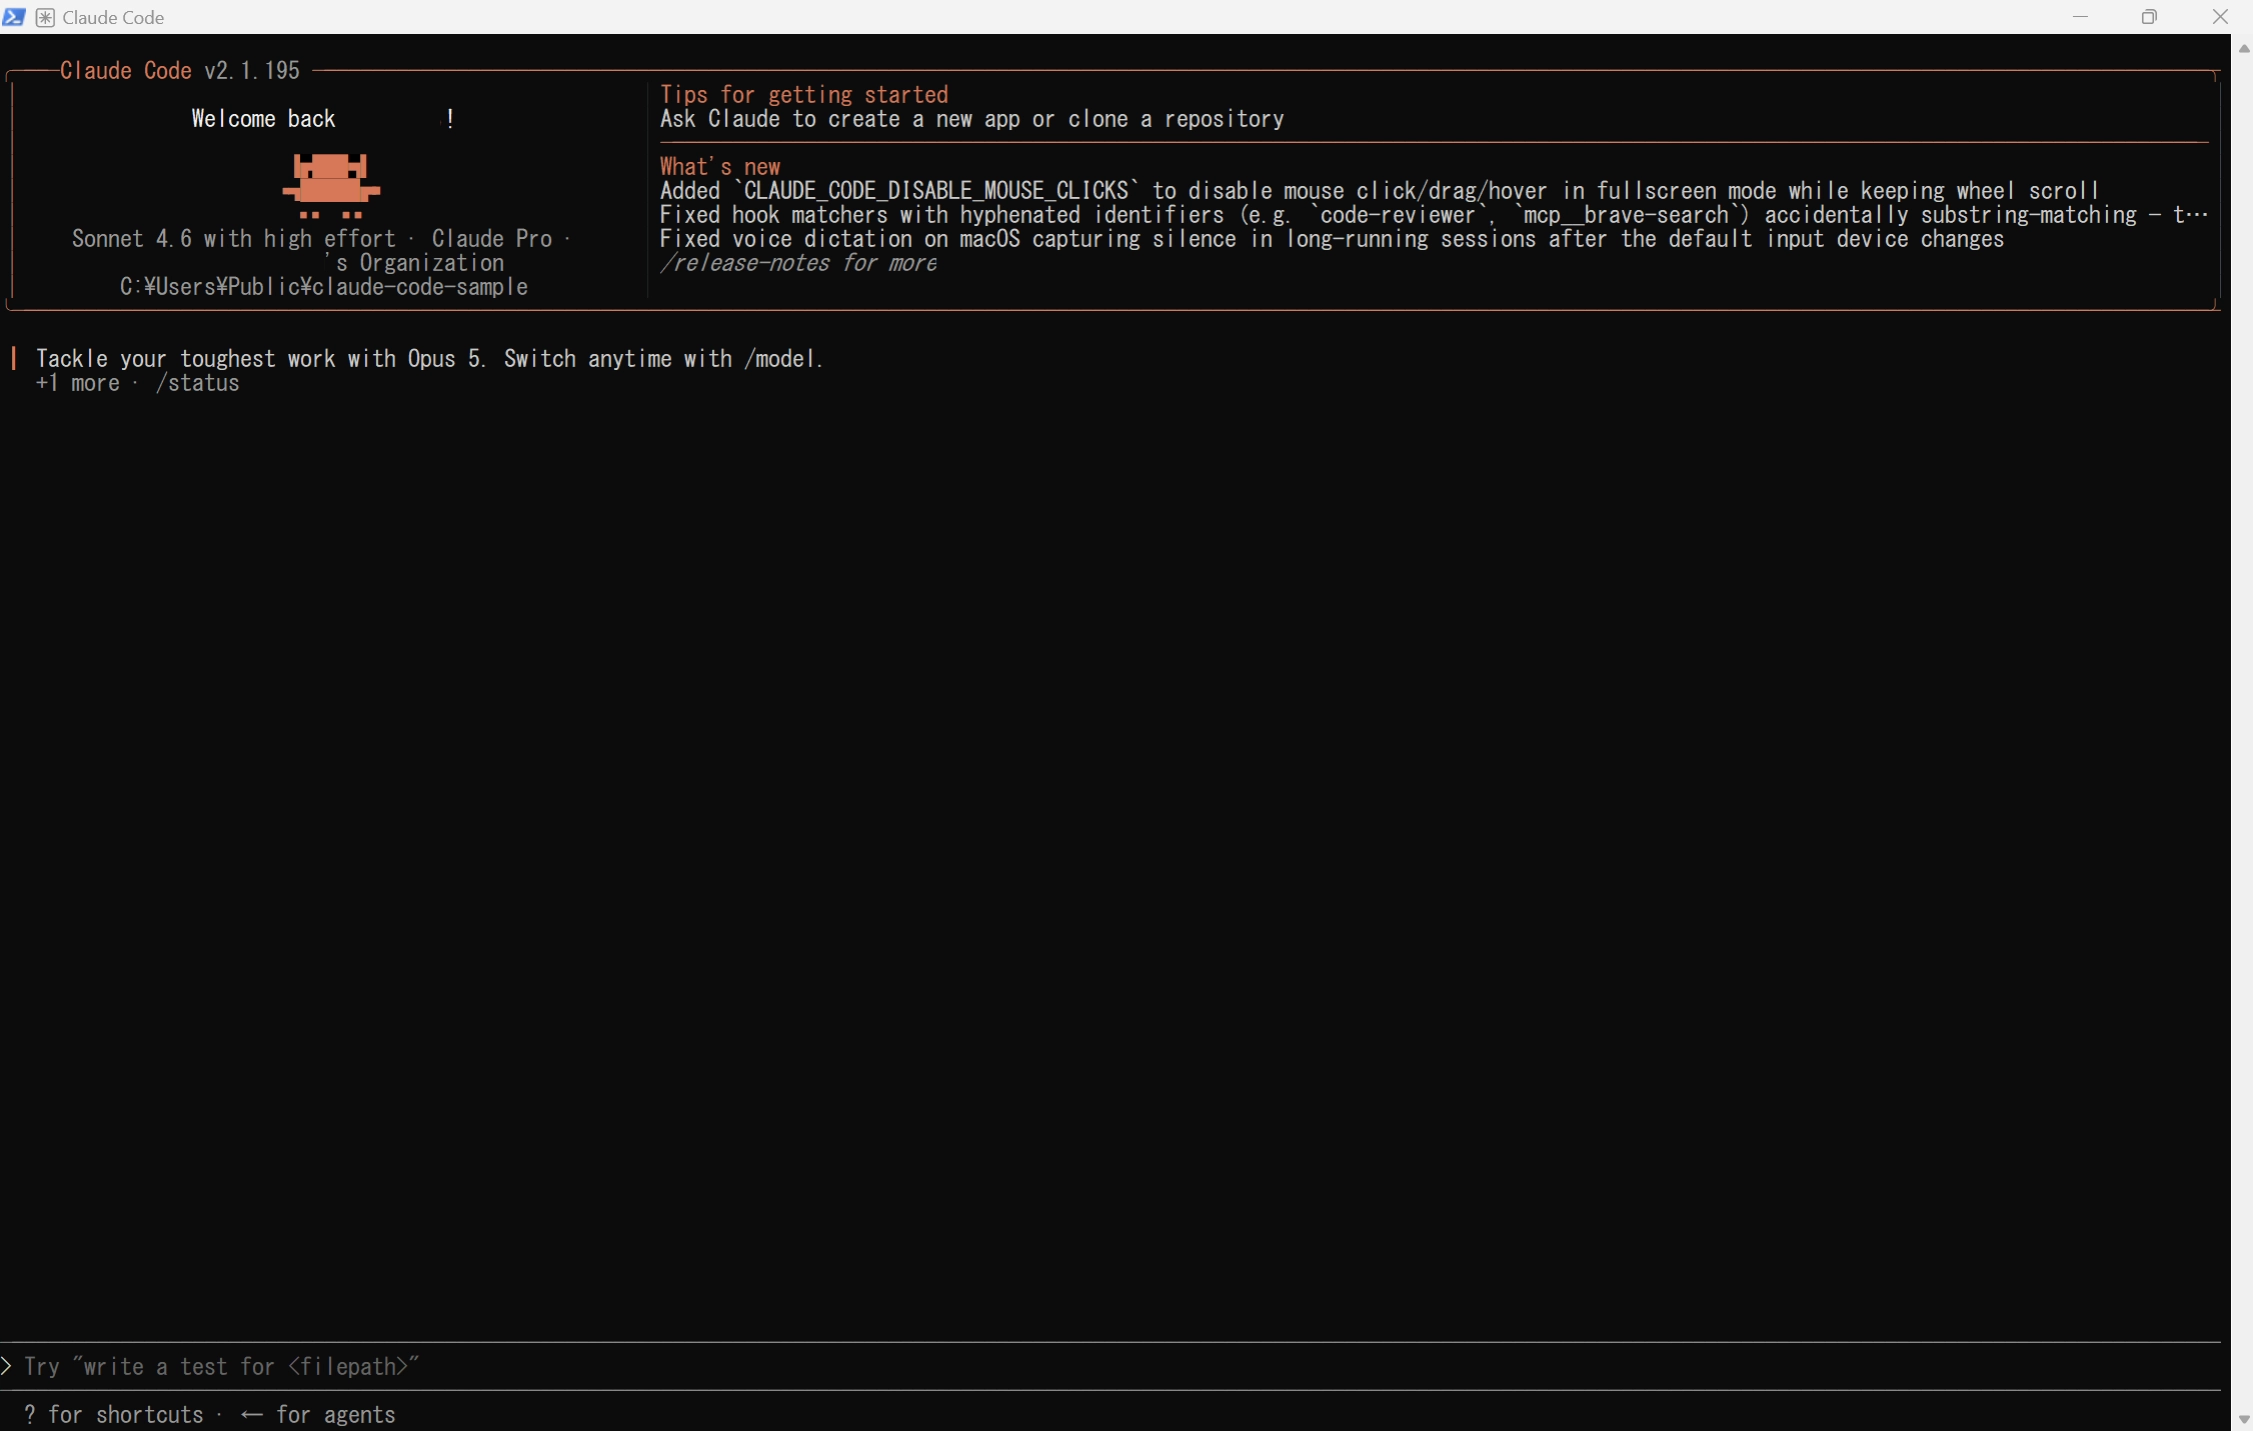Screen dimensions: 2253x1431
Task: Click the PowerShell icon in the title bar
Action: (x=14, y=17)
